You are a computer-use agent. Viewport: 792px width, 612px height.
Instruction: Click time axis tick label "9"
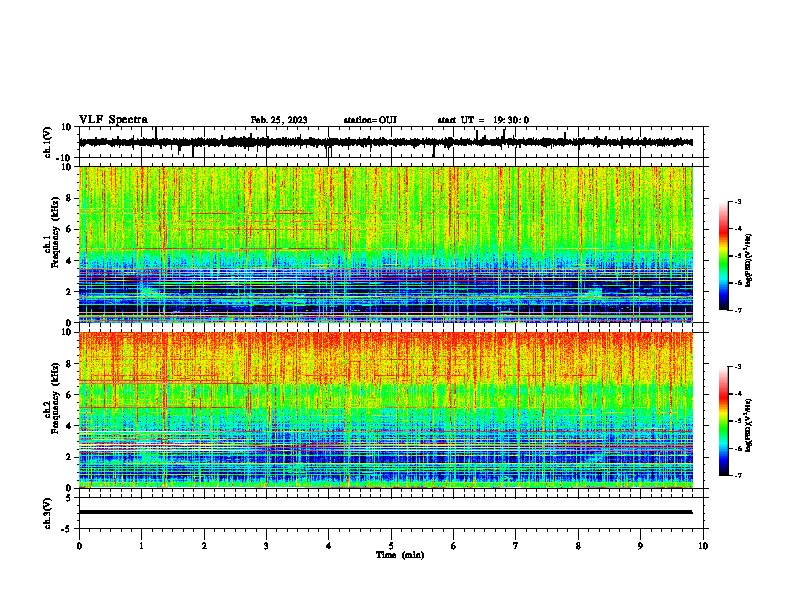(640, 546)
